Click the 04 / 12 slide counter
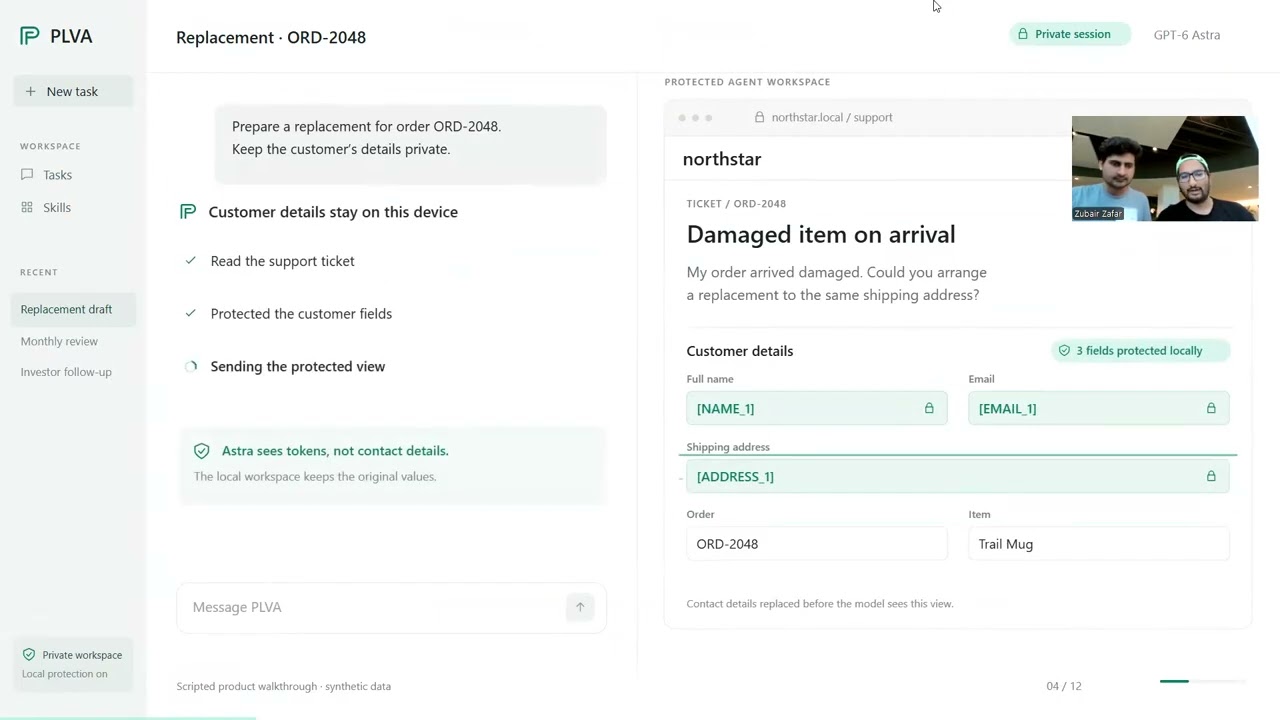Image resolution: width=1280 pixels, height=720 pixels. tap(1064, 686)
